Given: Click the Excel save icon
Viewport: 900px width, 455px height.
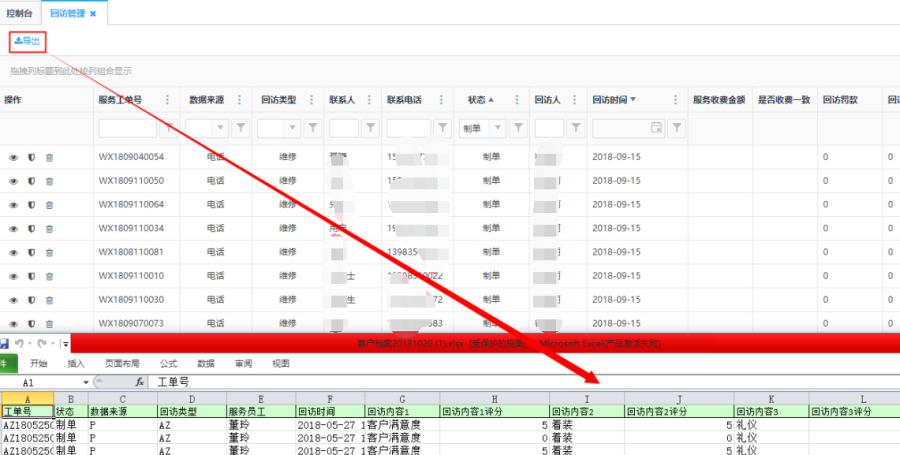Looking at the screenshot, I should click(x=6, y=344).
